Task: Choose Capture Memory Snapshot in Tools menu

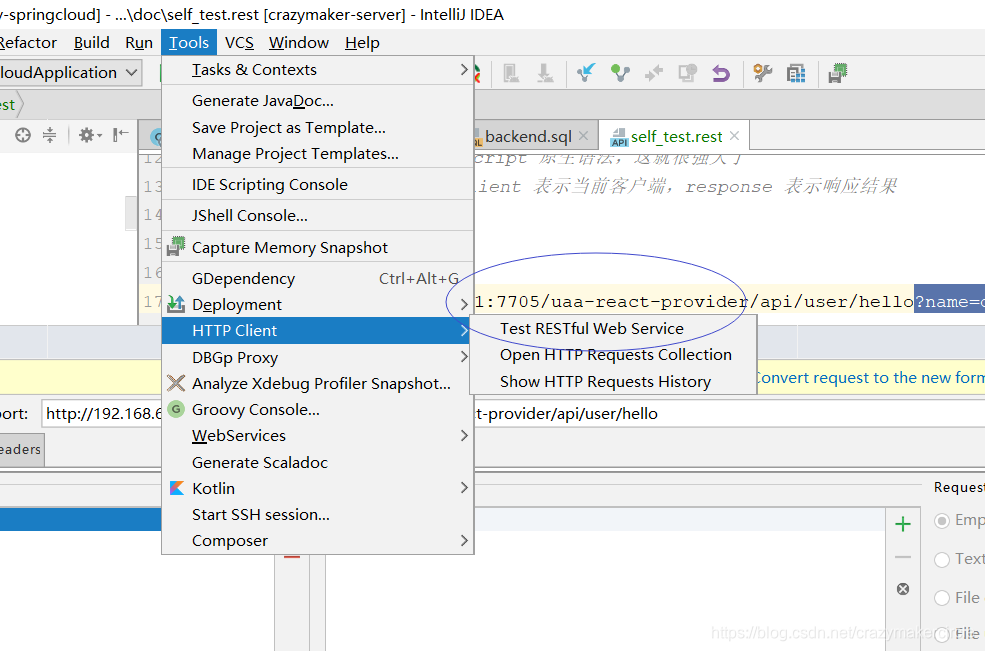Action: pyautogui.click(x=317, y=248)
